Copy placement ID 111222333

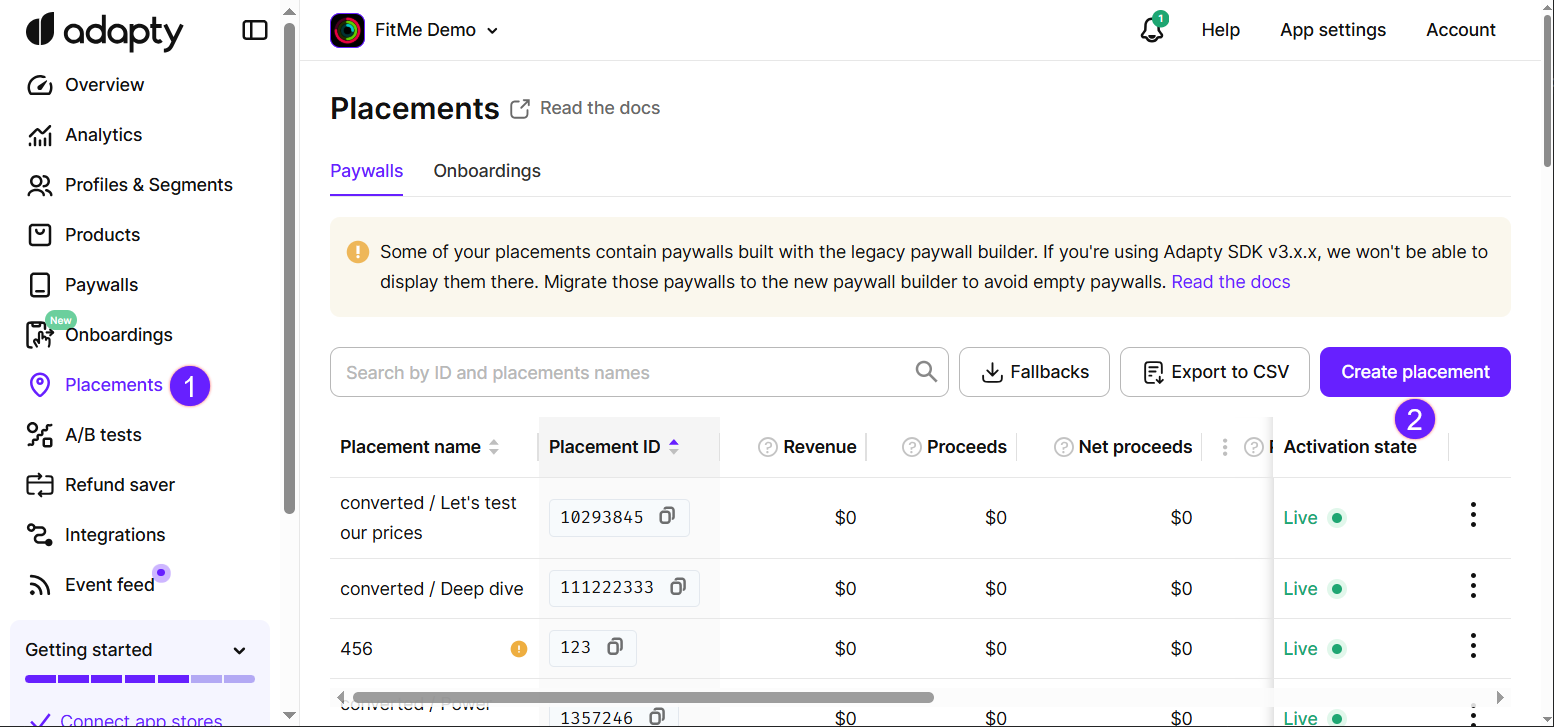677,587
